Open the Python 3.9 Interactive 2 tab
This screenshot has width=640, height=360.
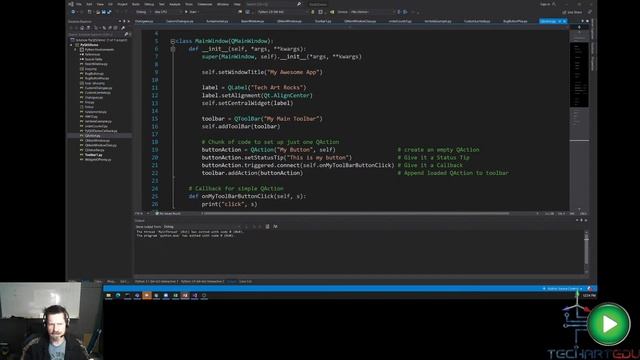pyautogui.click(x=202, y=281)
